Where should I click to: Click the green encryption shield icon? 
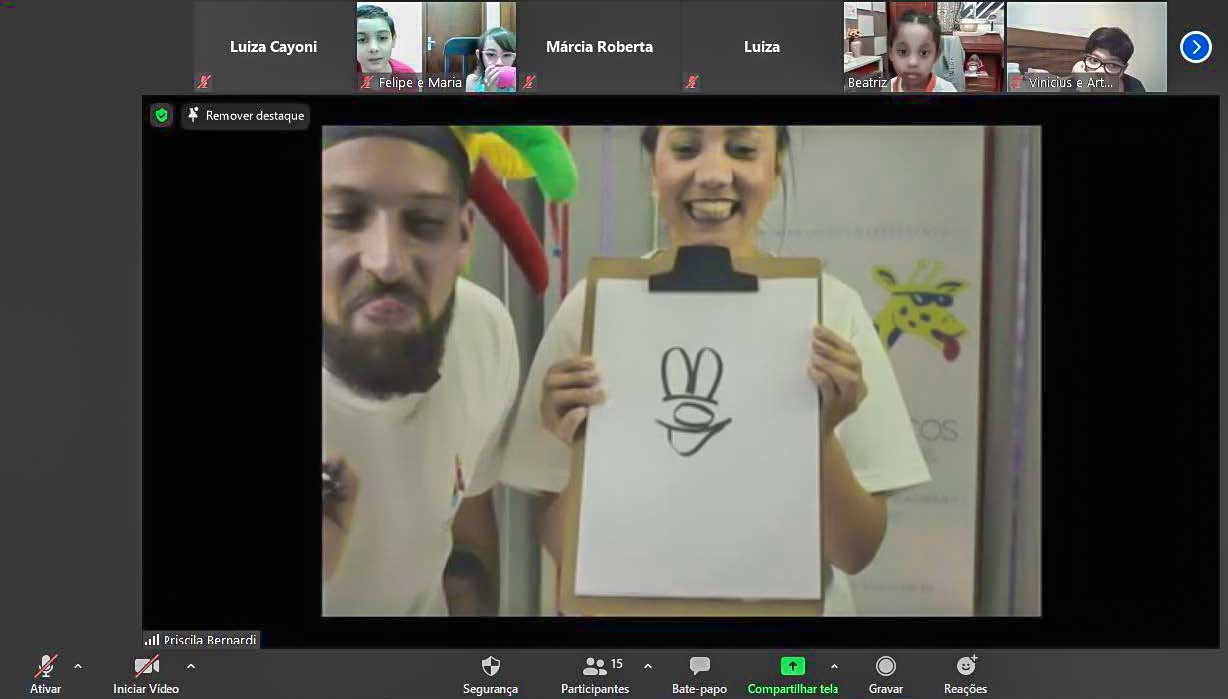click(x=161, y=116)
